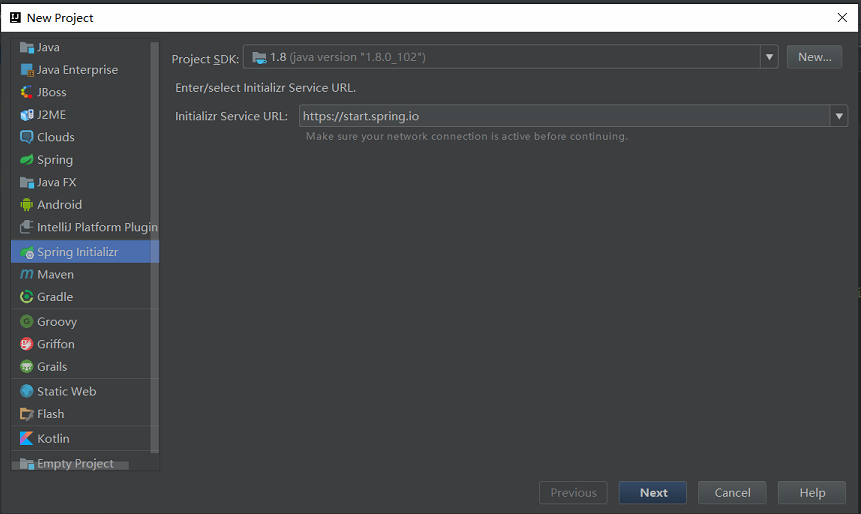Click the IntelliJ logo in title bar
Screen dimensions: 861x514
(15, 18)
